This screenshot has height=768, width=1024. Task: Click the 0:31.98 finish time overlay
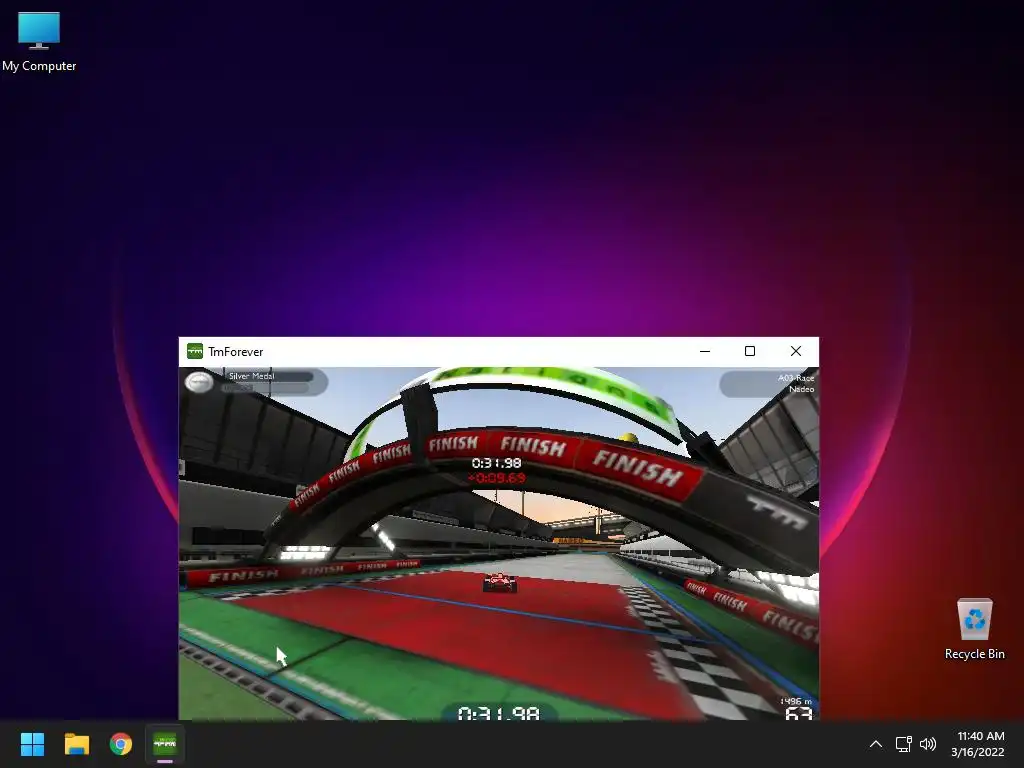(x=496, y=463)
